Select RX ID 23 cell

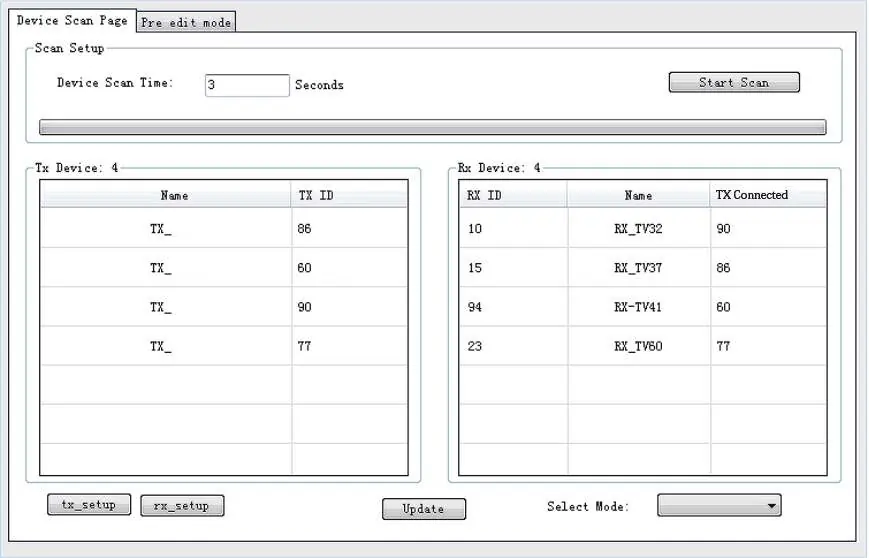513,346
